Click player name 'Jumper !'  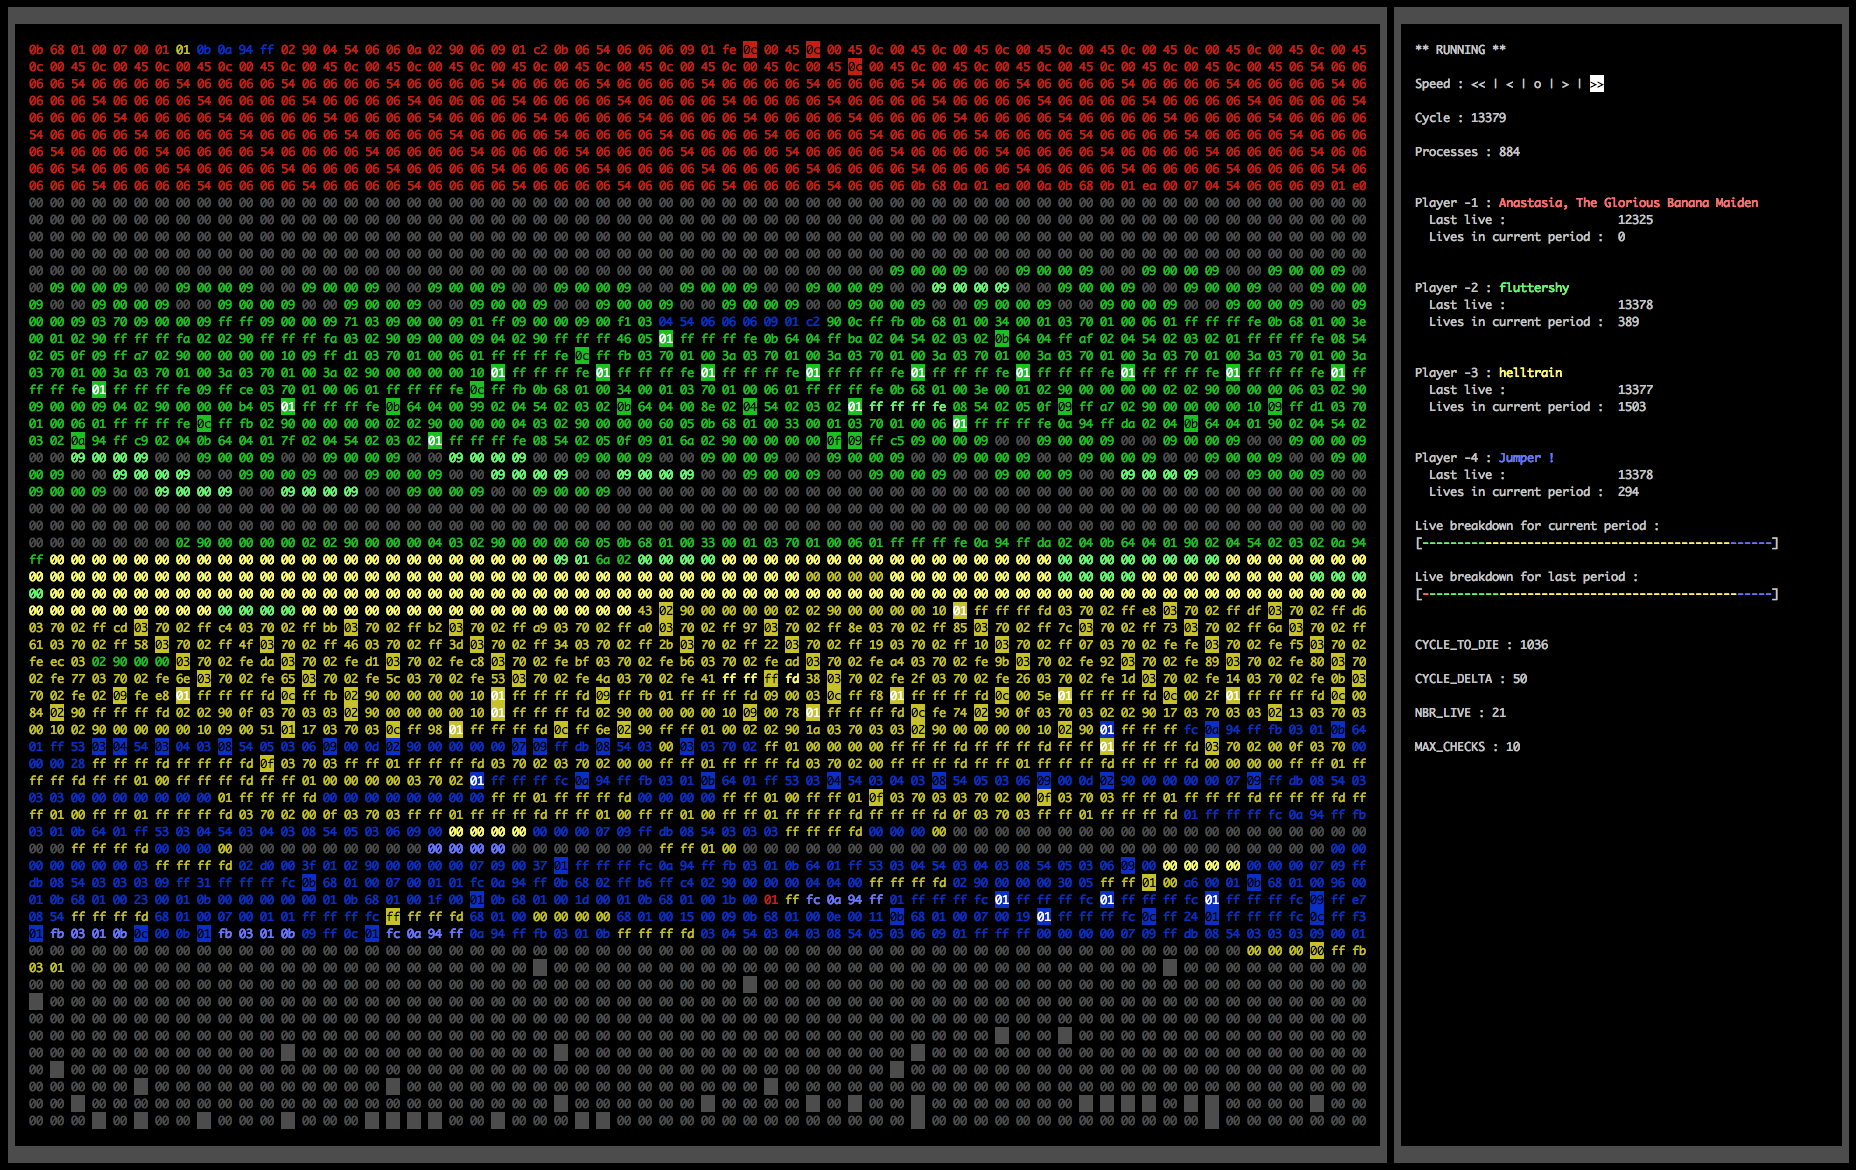1526,458
